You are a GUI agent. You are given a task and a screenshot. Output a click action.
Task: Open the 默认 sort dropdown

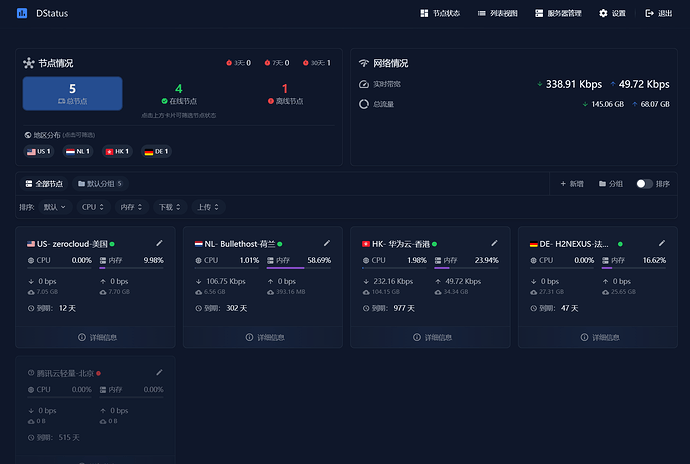click(55, 207)
